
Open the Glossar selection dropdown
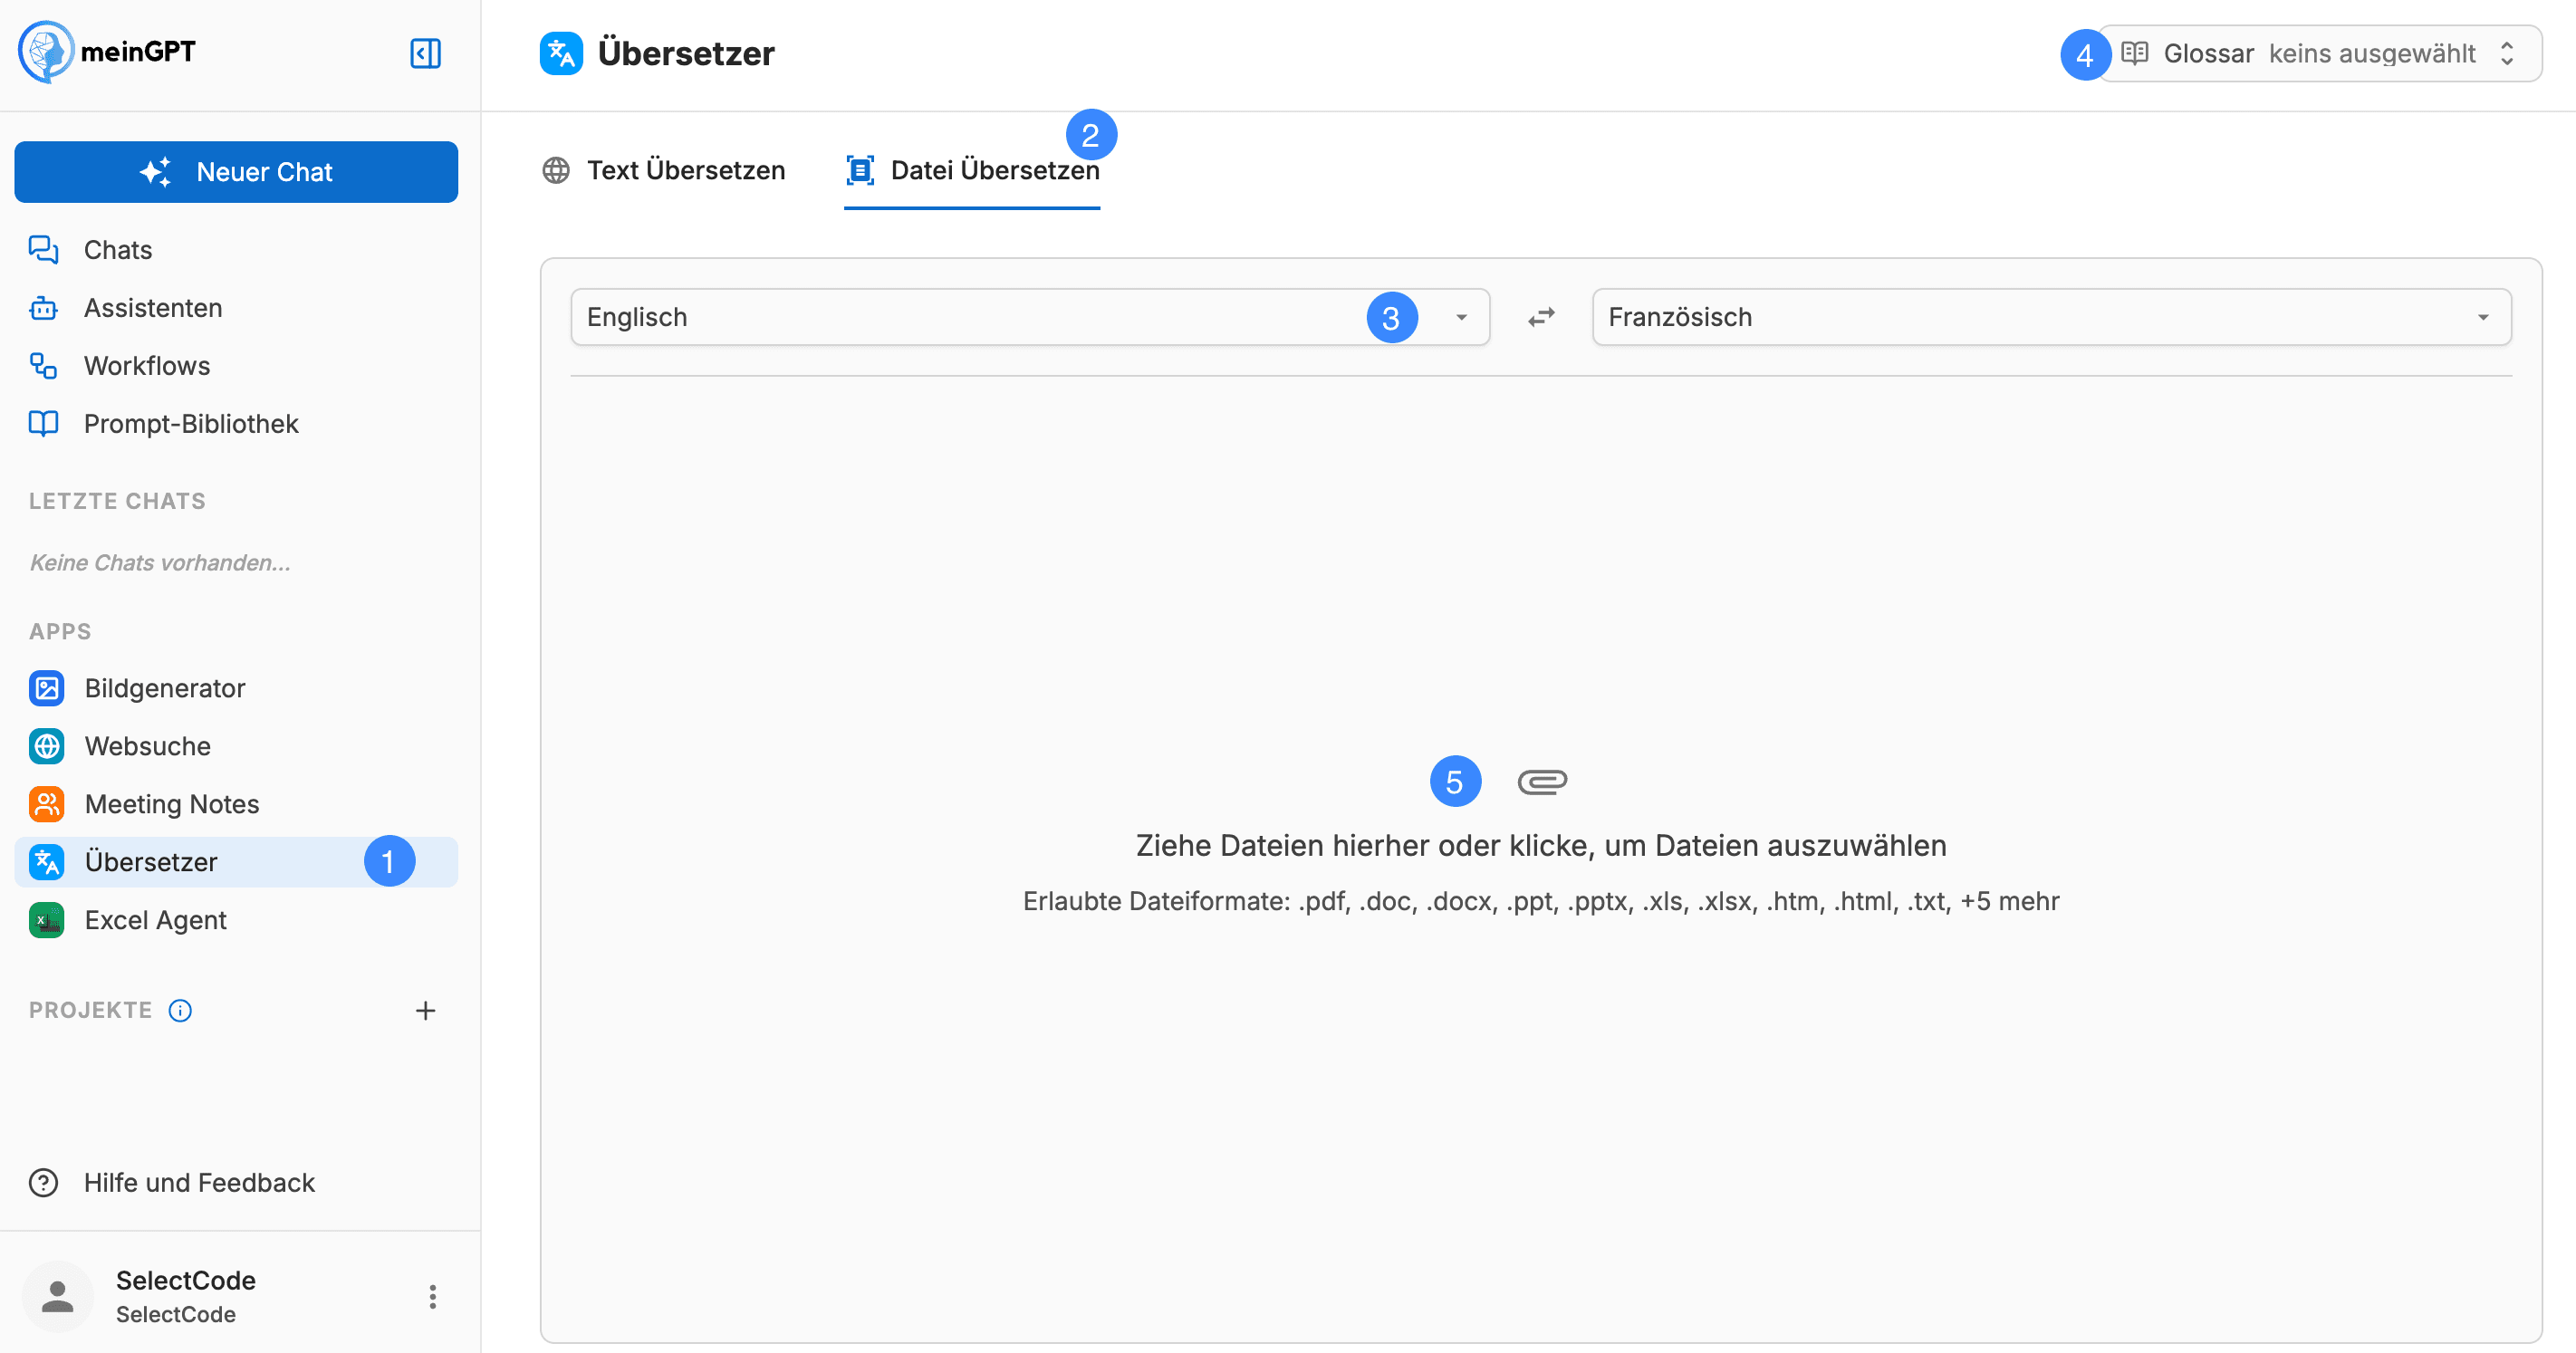[2310, 53]
